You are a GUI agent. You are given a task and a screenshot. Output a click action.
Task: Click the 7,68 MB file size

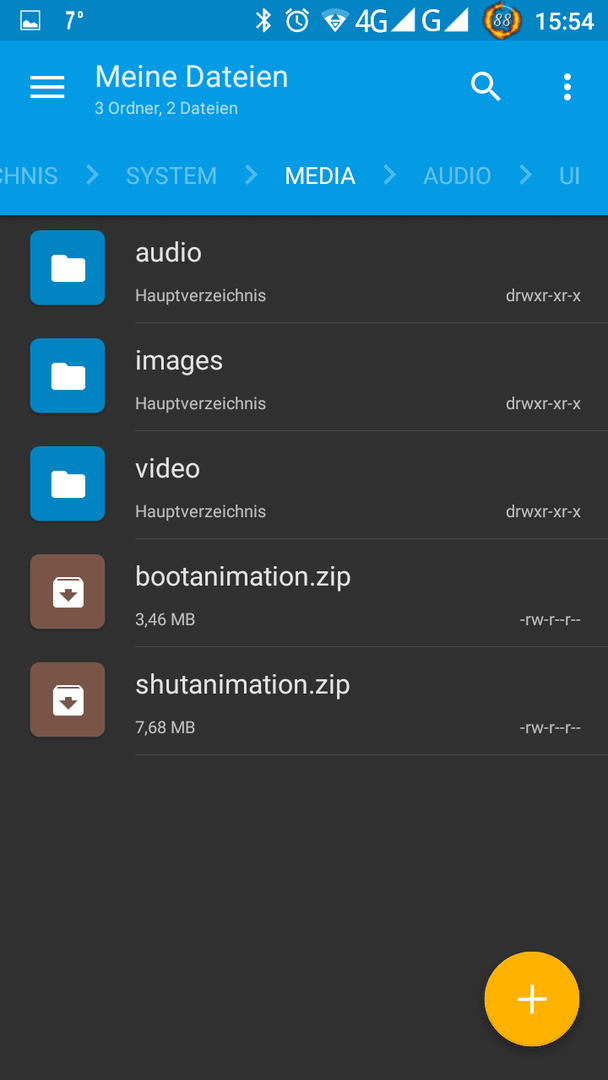click(x=165, y=727)
